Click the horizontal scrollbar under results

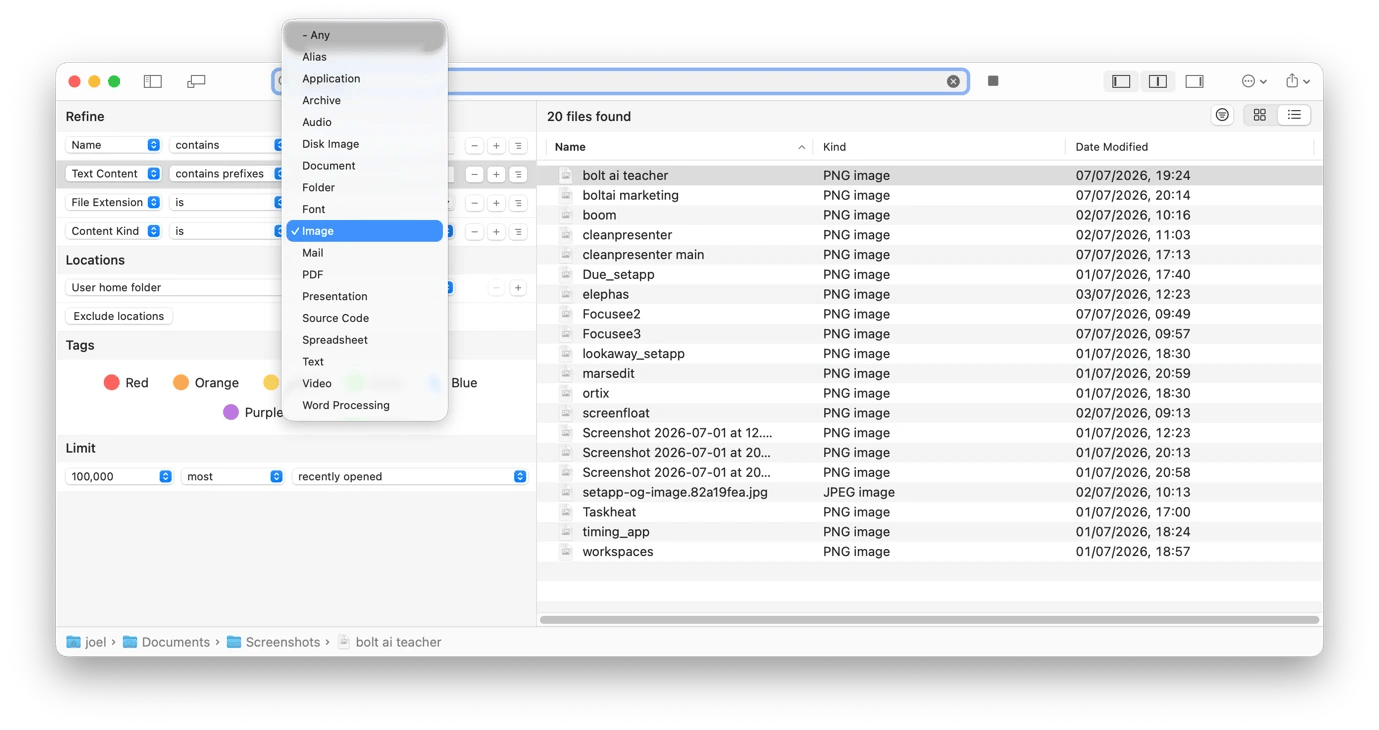point(929,620)
